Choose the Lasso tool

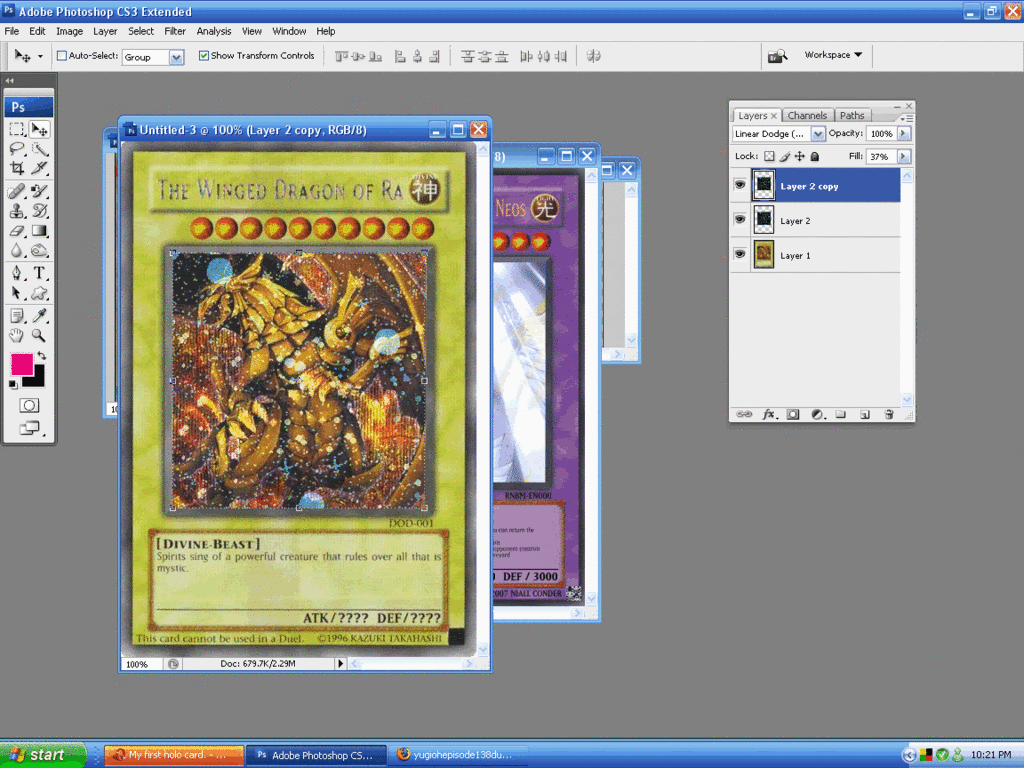(17, 148)
